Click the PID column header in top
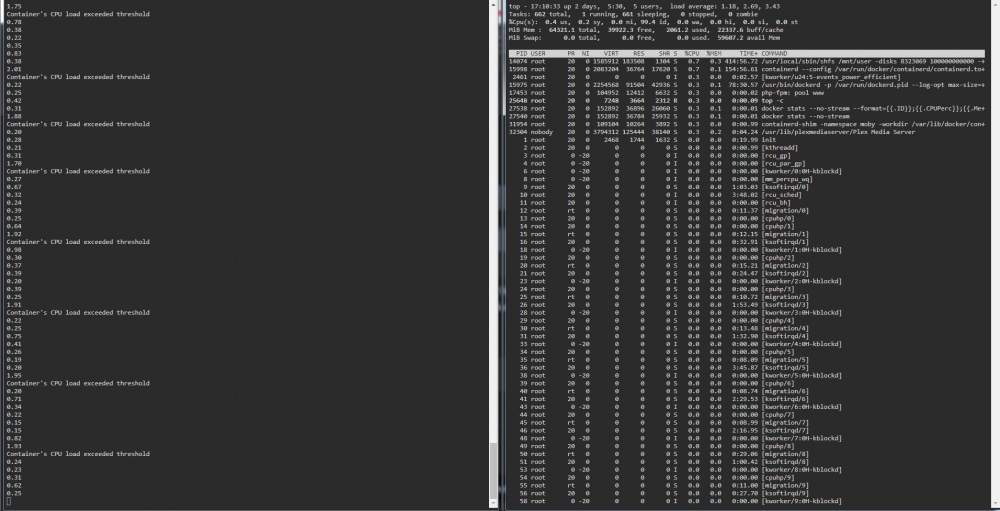The height and width of the screenshot is (511, 1000). (x=522, y=54)
